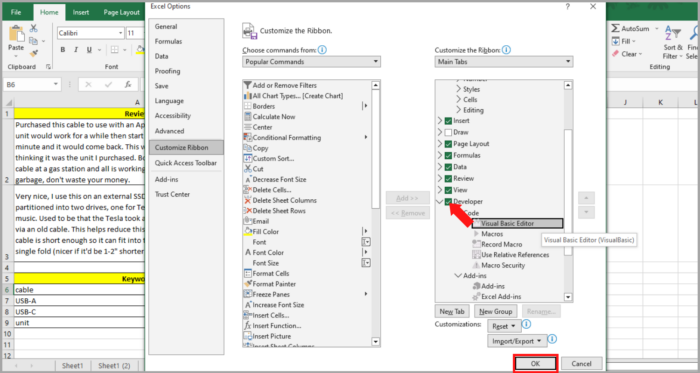Uncheck the Insert tab checkbox
Viewport: 700px width, 373px height.
(x=448, y=120)
